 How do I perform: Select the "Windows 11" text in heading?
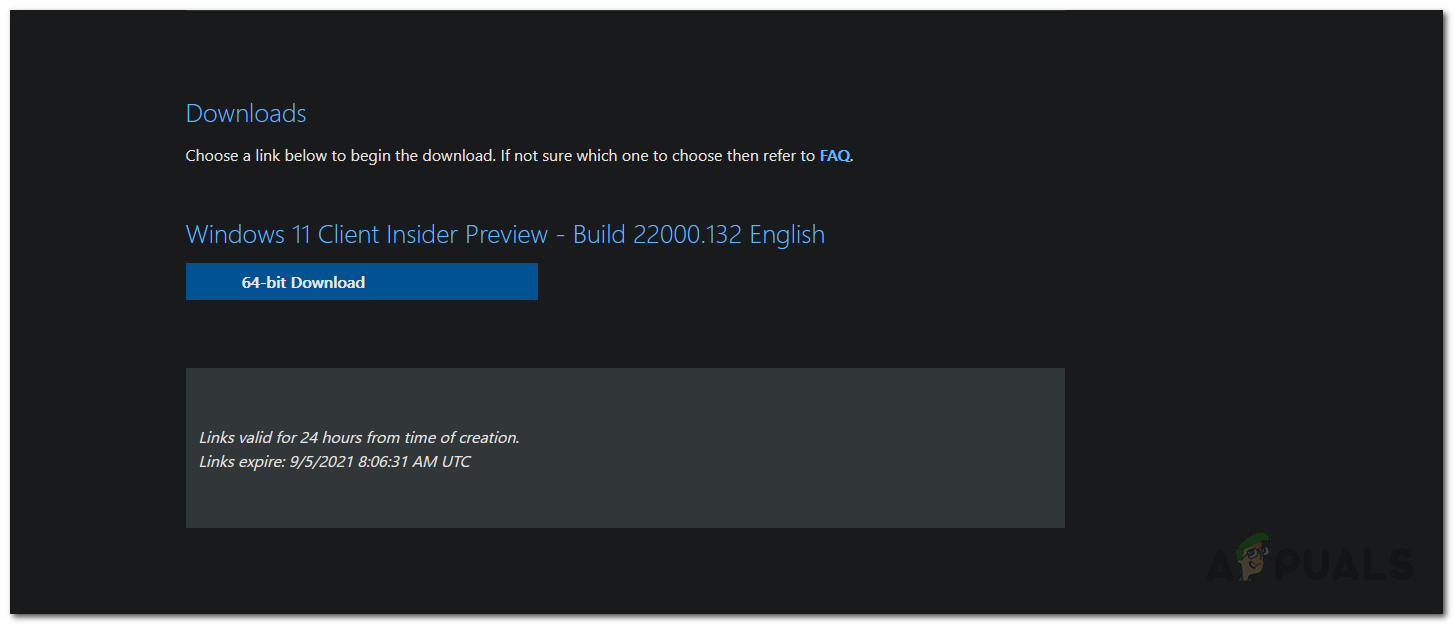click(248, 235)
